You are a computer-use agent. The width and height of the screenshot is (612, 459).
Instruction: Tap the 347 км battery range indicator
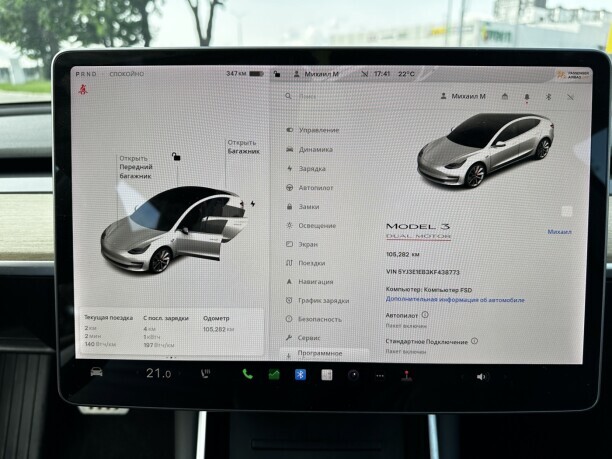pos(245,73)
